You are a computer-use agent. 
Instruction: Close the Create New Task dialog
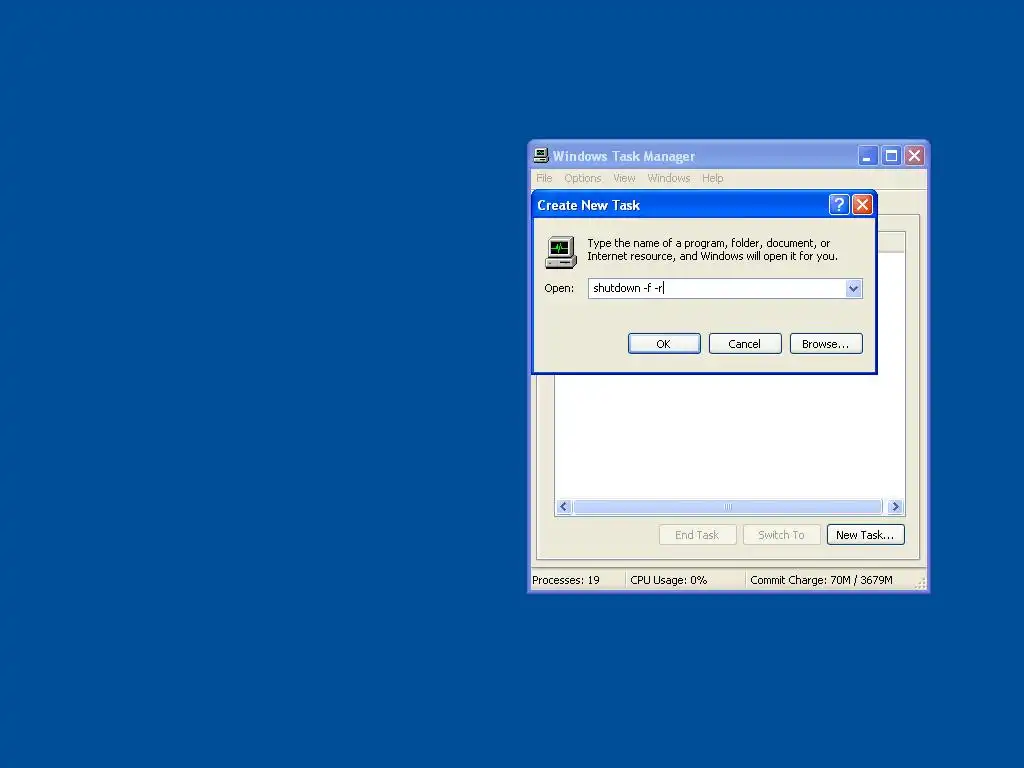click(x=862, y=205)
